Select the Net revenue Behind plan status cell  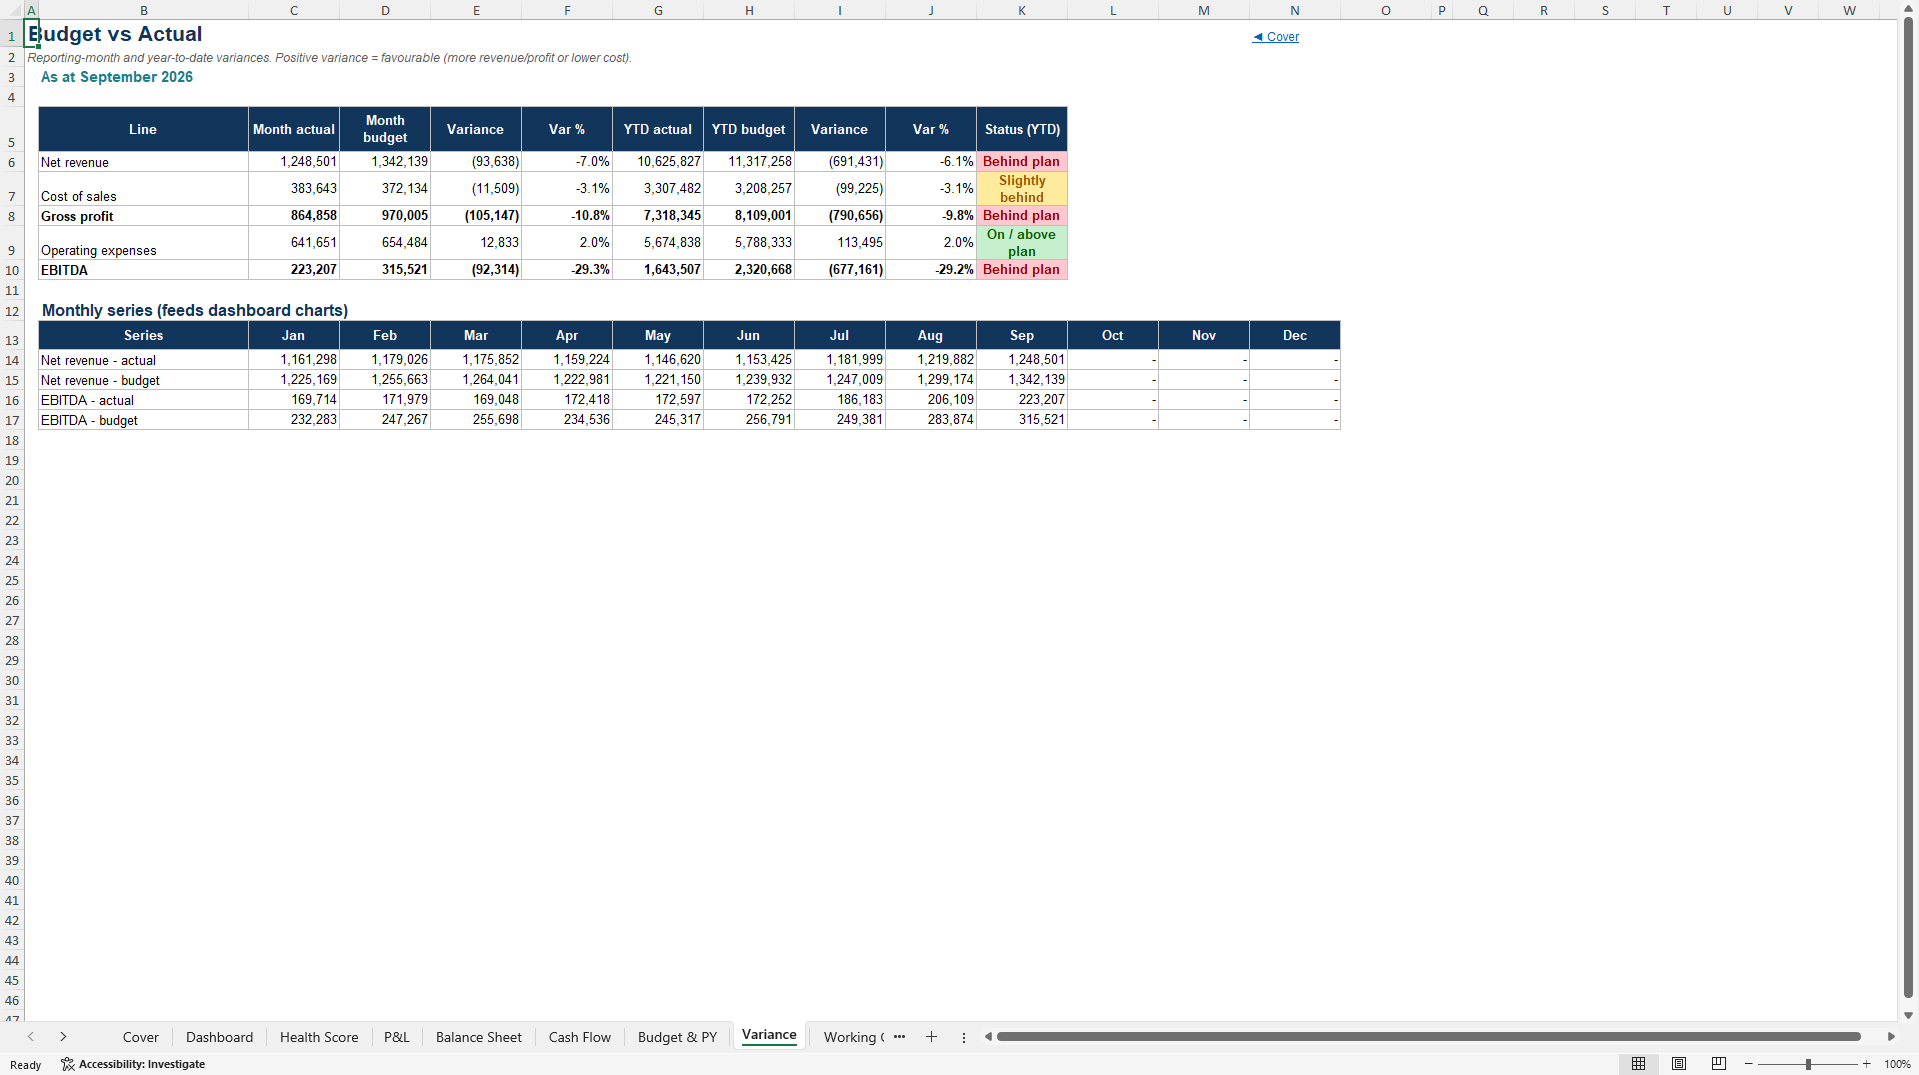point(1022,161)
